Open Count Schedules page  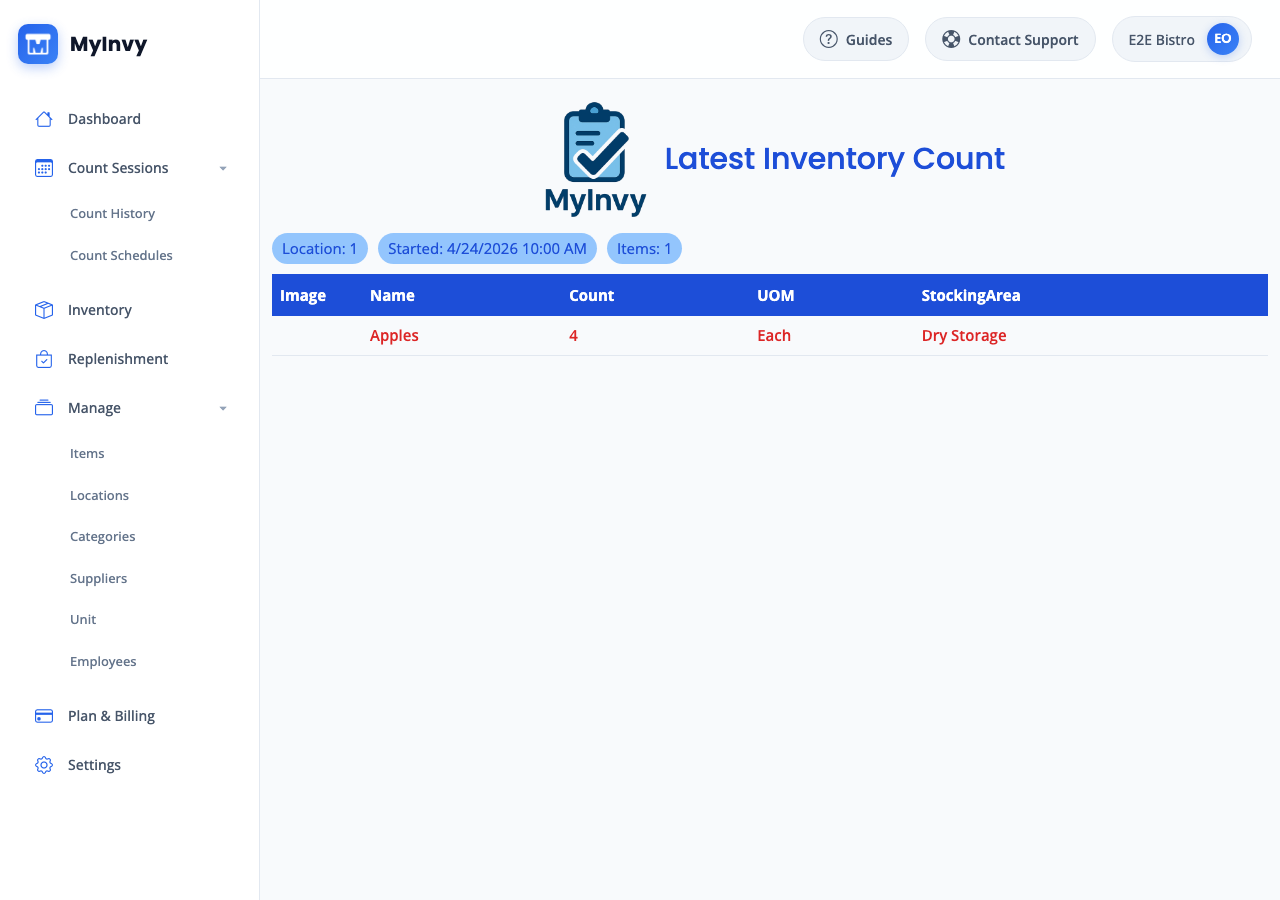click(121, 255)
